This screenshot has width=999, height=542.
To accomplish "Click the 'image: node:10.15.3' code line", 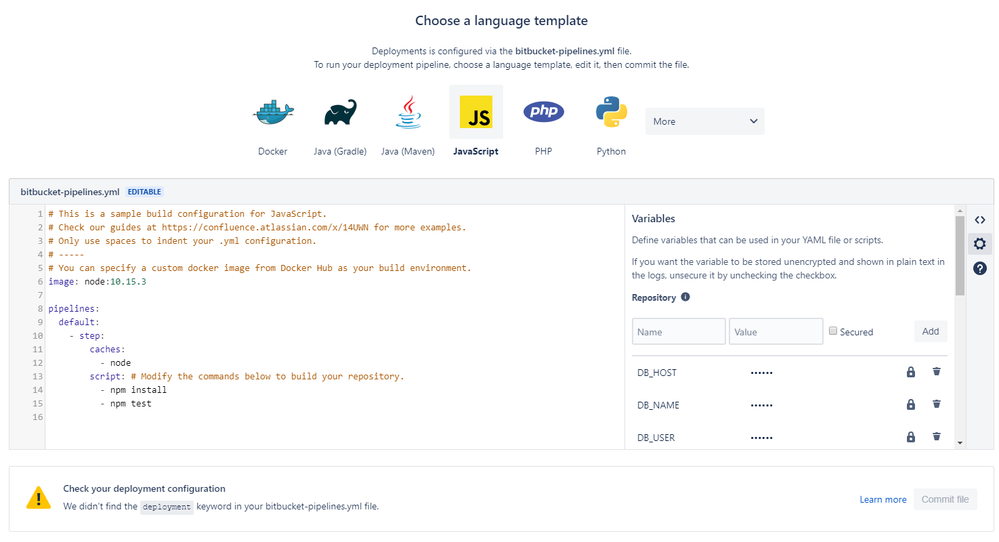I will click(97, 282).
